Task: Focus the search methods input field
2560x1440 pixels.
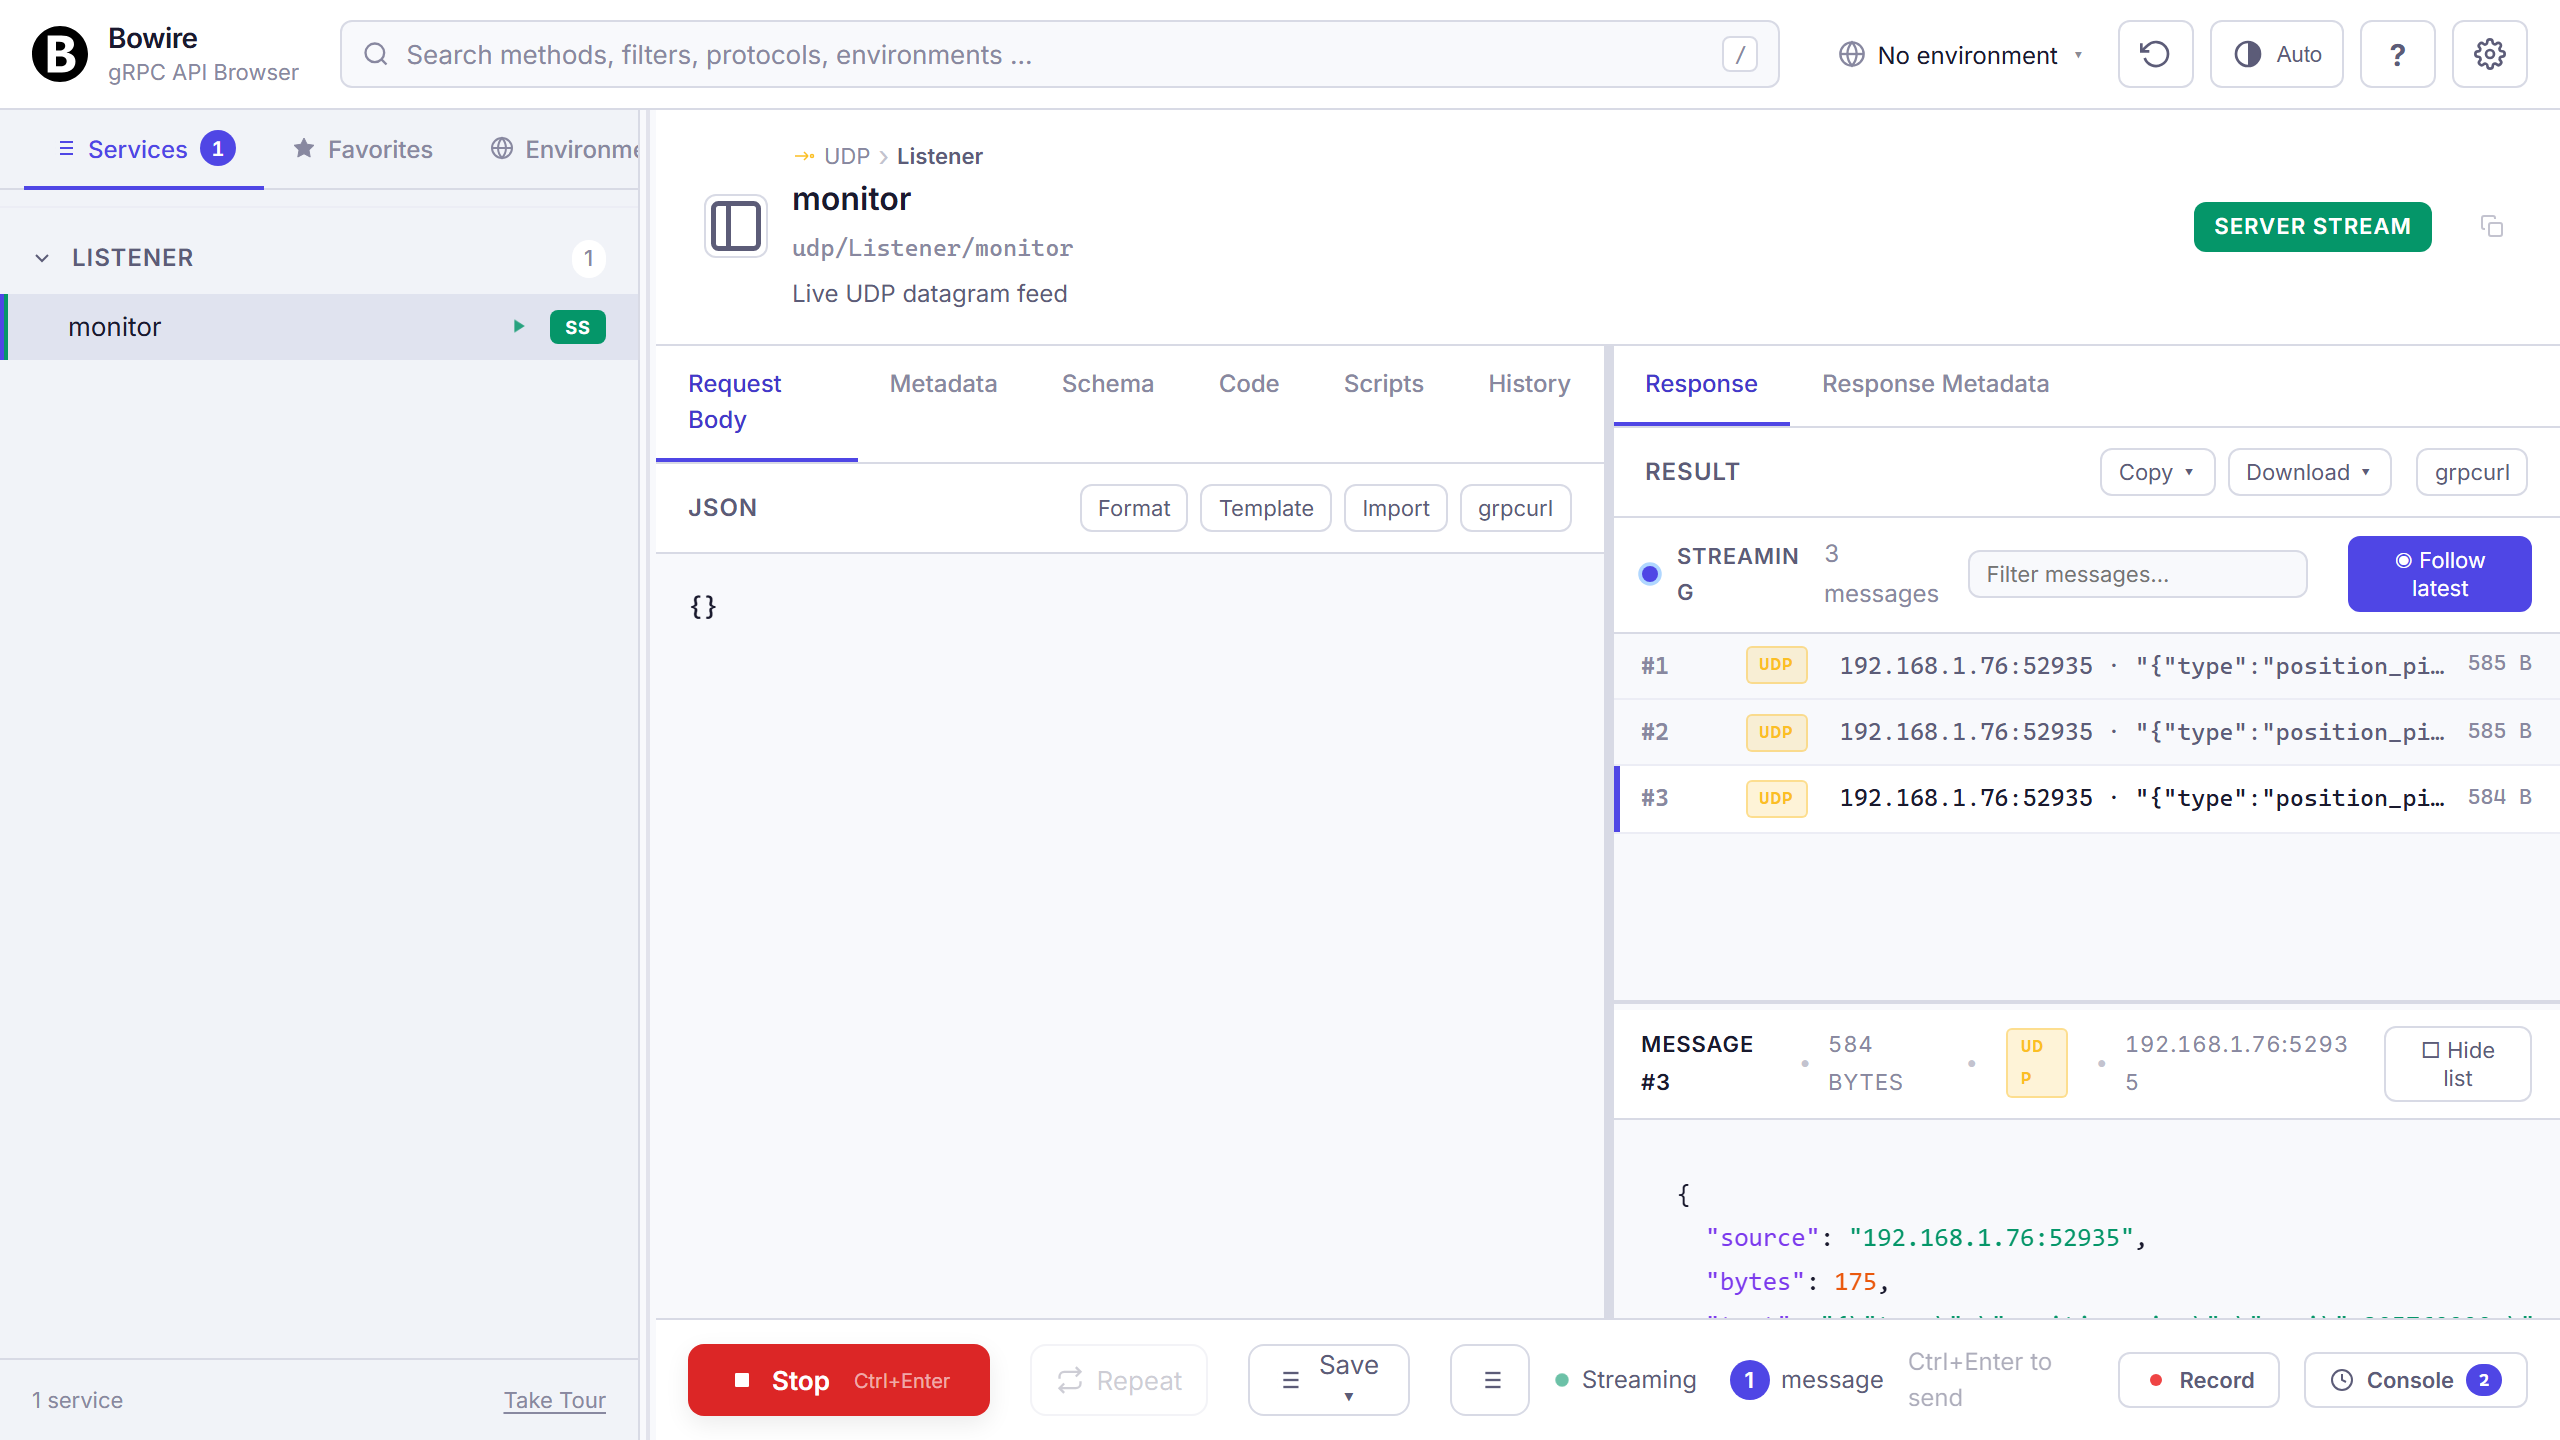Action: pos(1059,54)
